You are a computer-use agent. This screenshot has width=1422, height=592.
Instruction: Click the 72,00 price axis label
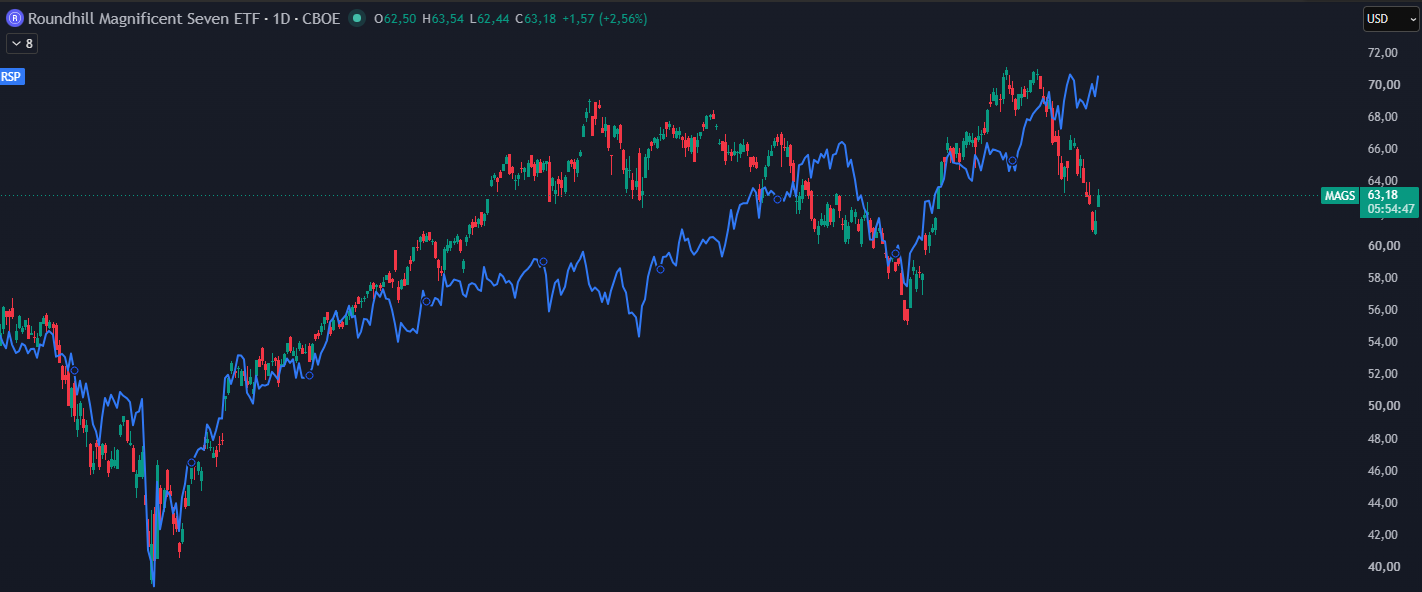pyautogui.click(x=1383, y=52)
